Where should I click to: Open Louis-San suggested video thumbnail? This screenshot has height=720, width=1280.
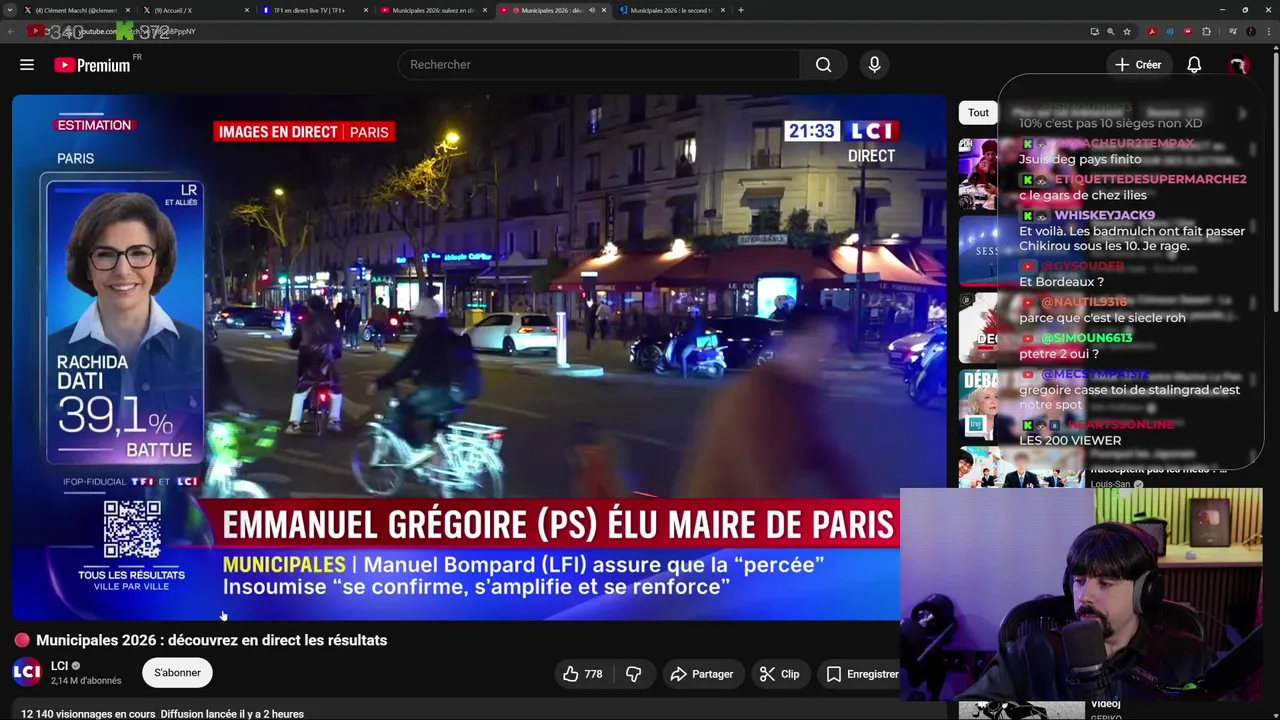point(1020,467)
